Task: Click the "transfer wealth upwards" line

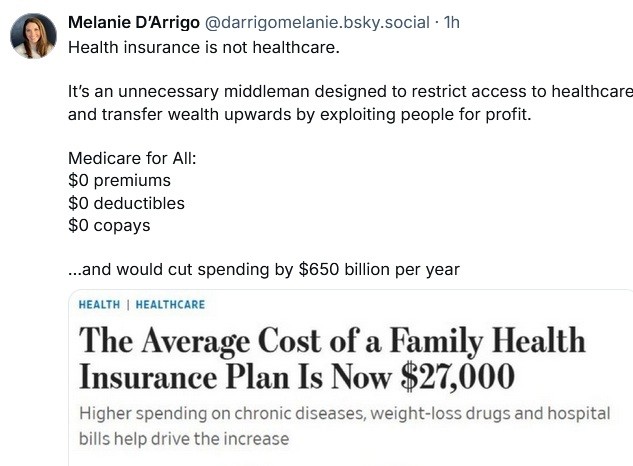Action: click(300, 113)
